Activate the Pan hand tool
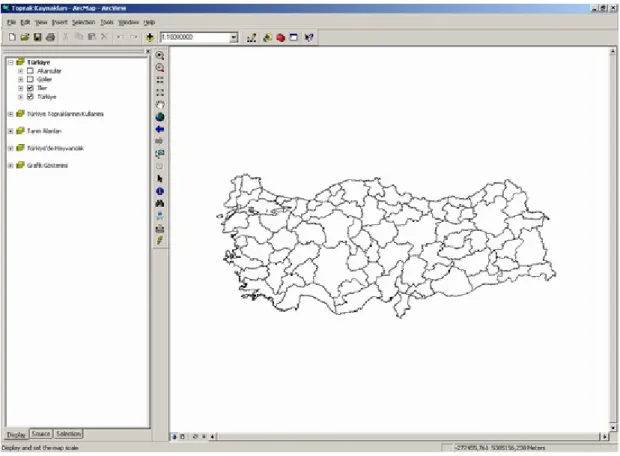Screen dimensions: 620x456 160,105
